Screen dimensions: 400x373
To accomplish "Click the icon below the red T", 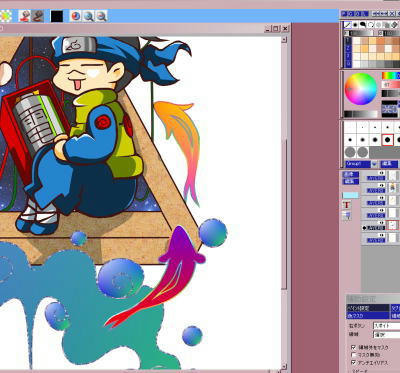I will [347, 216].
